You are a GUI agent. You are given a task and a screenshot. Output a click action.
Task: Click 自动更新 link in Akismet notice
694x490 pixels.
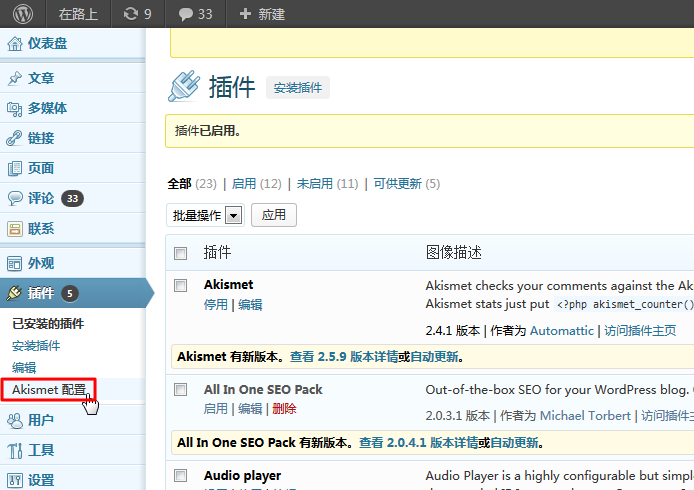(x=434, y=357)
